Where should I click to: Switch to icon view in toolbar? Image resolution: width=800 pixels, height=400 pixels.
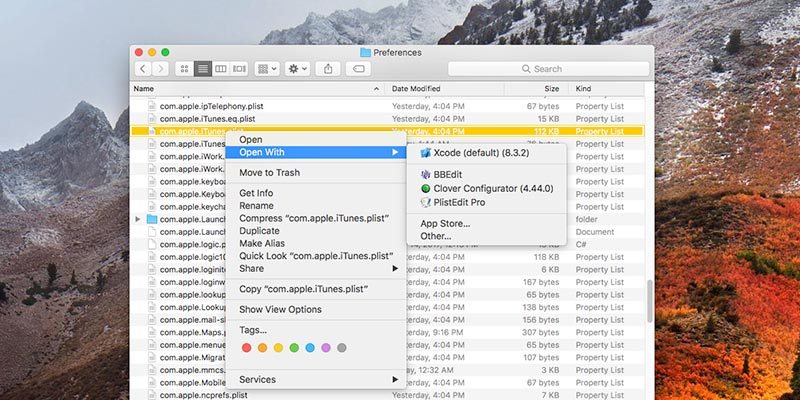click(185, 69)
